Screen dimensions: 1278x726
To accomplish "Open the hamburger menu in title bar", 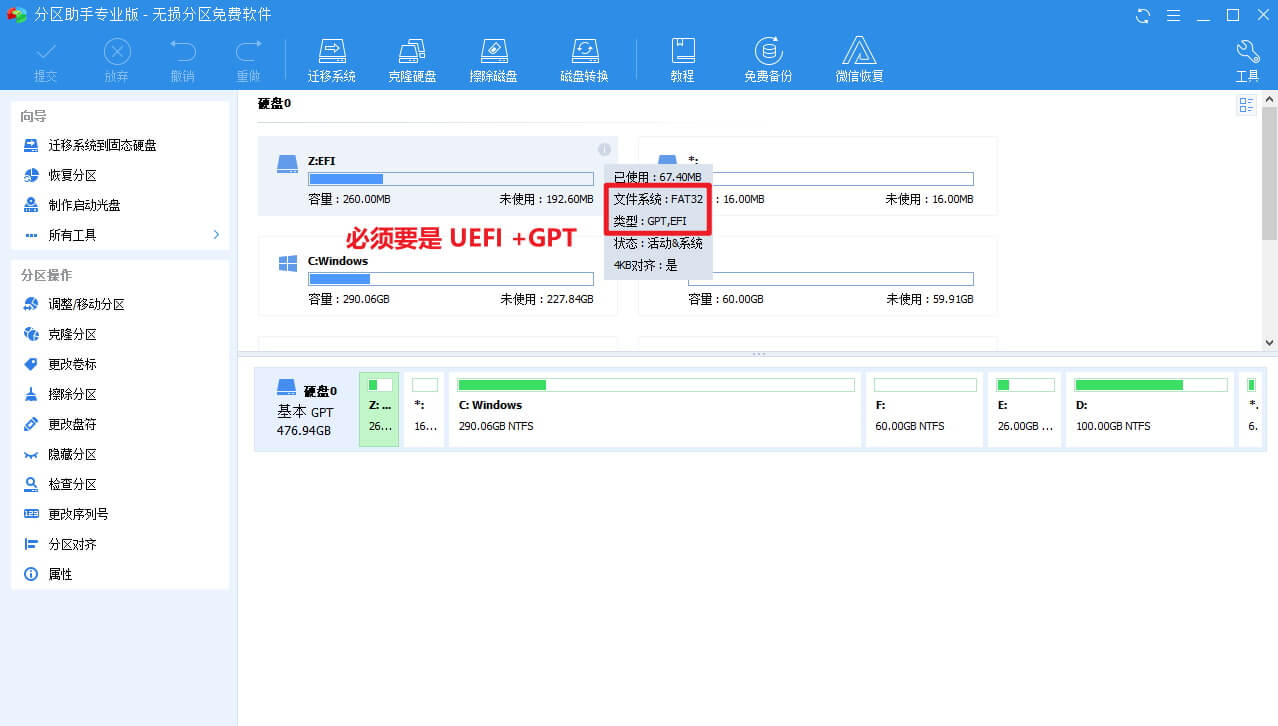I will pos(1173,16).
